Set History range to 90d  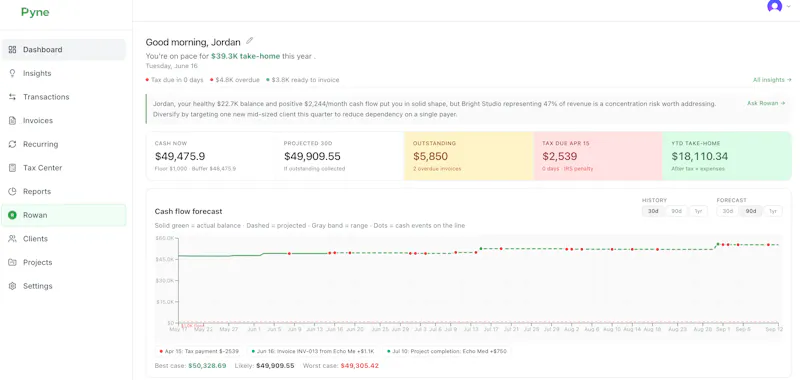(676, 211)
